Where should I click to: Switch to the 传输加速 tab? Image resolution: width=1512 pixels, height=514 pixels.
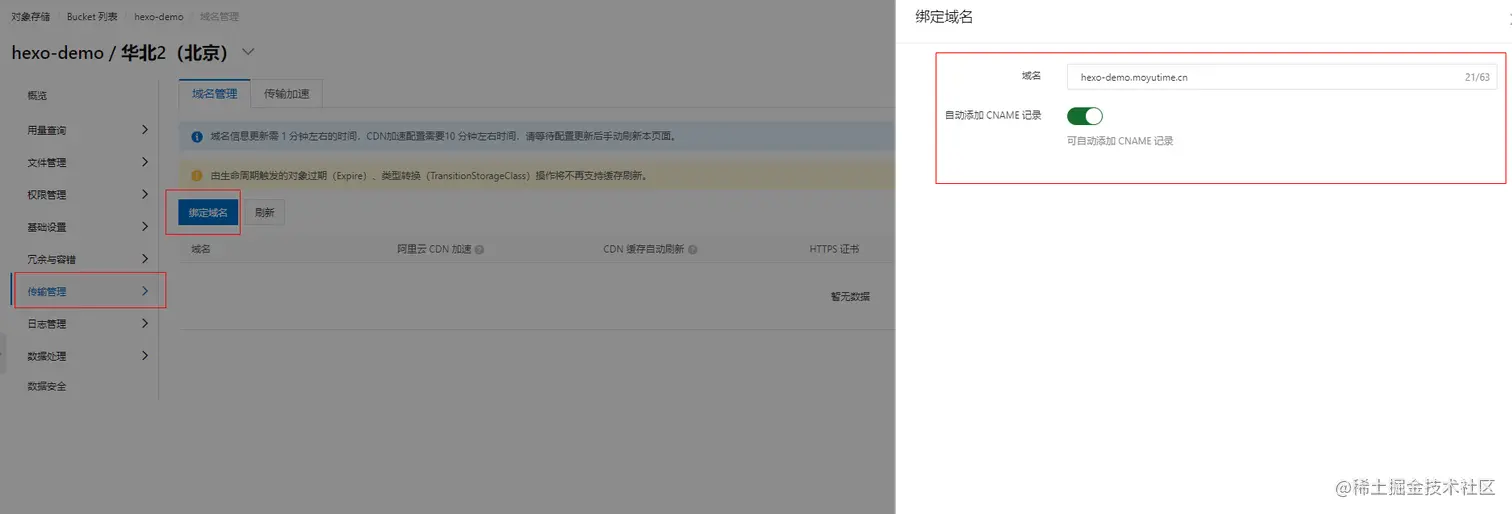pos(287,94)
